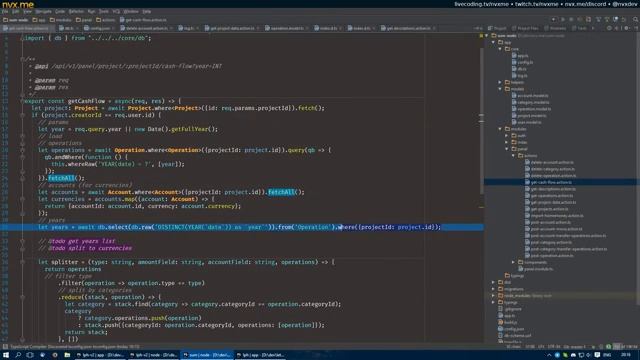
Task: Open db-schema.sql in the project tree
Action: coord(515,336)
